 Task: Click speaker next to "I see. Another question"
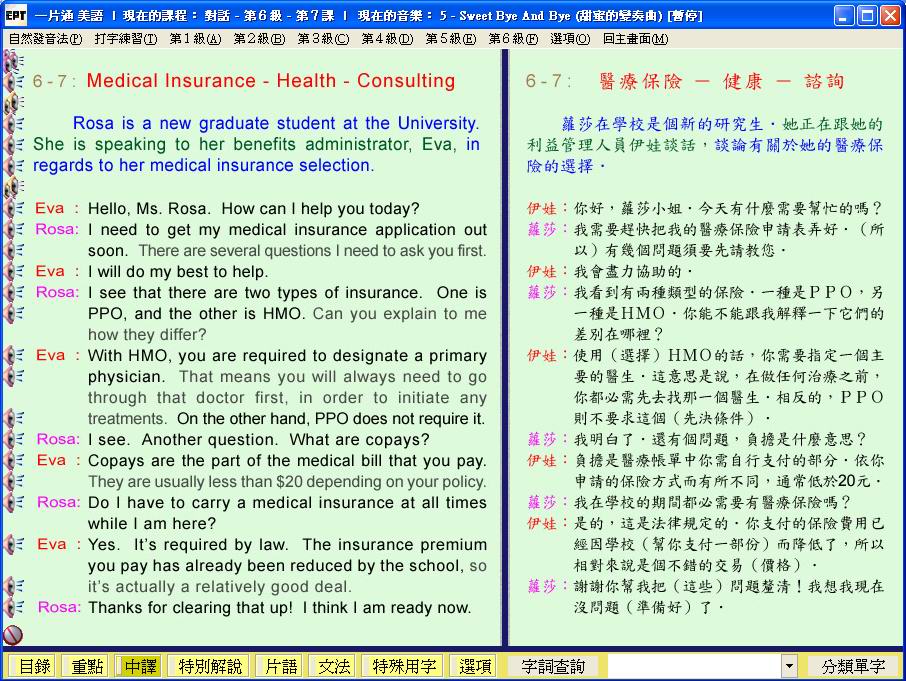click(14, 440)
